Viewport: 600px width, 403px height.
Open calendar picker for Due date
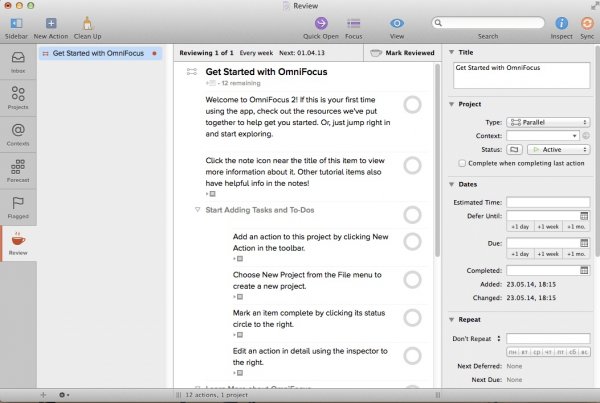point(584,243)
